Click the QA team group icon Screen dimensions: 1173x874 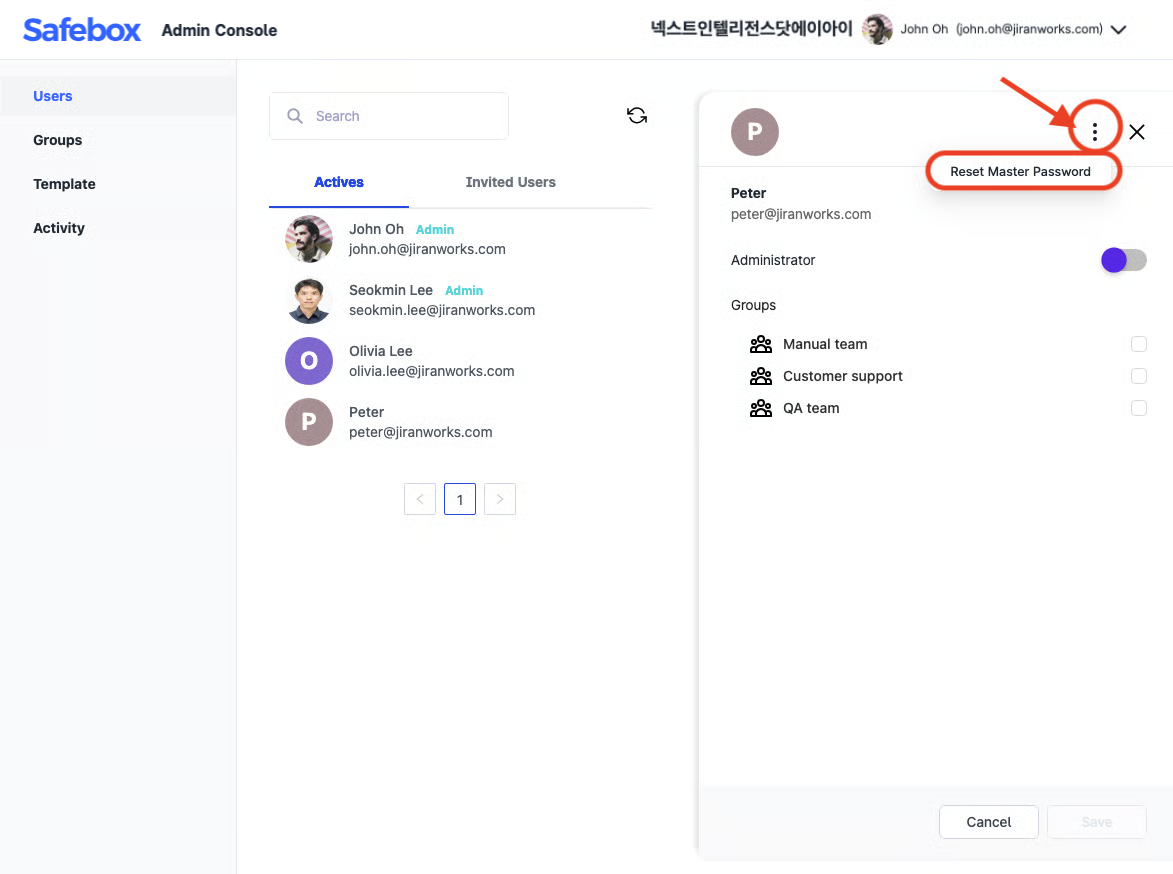[x=761, y=408]
